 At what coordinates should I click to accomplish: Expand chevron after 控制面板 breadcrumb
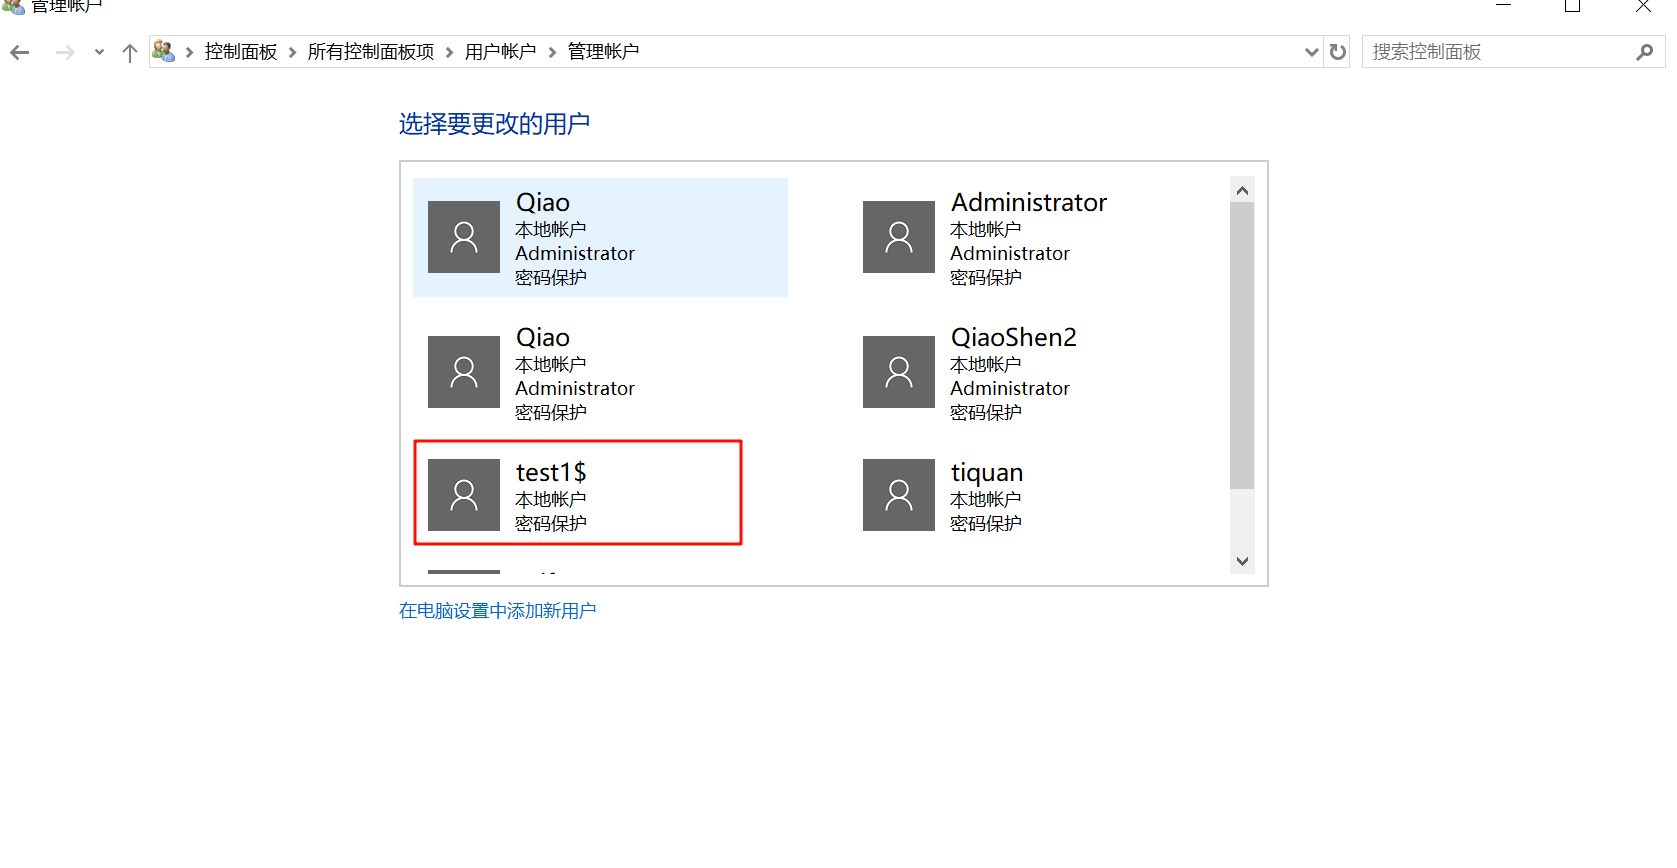(x=292, y=52)
